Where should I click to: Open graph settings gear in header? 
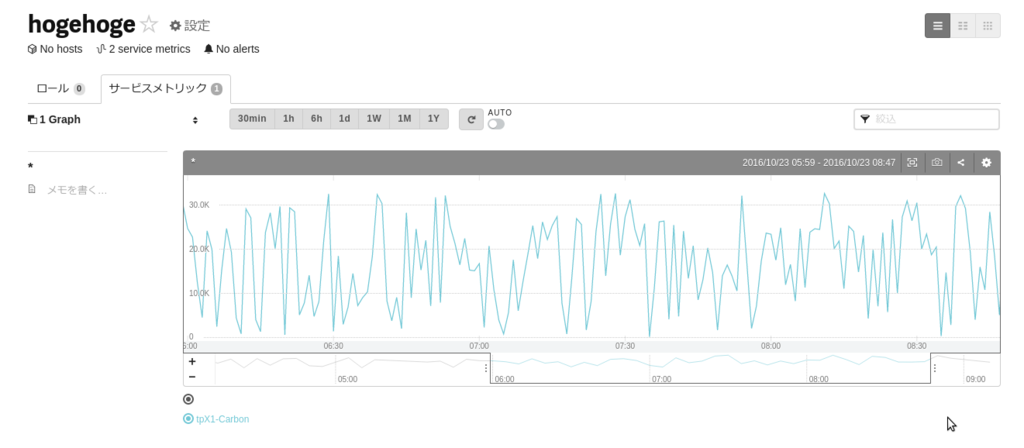[987, 163]
